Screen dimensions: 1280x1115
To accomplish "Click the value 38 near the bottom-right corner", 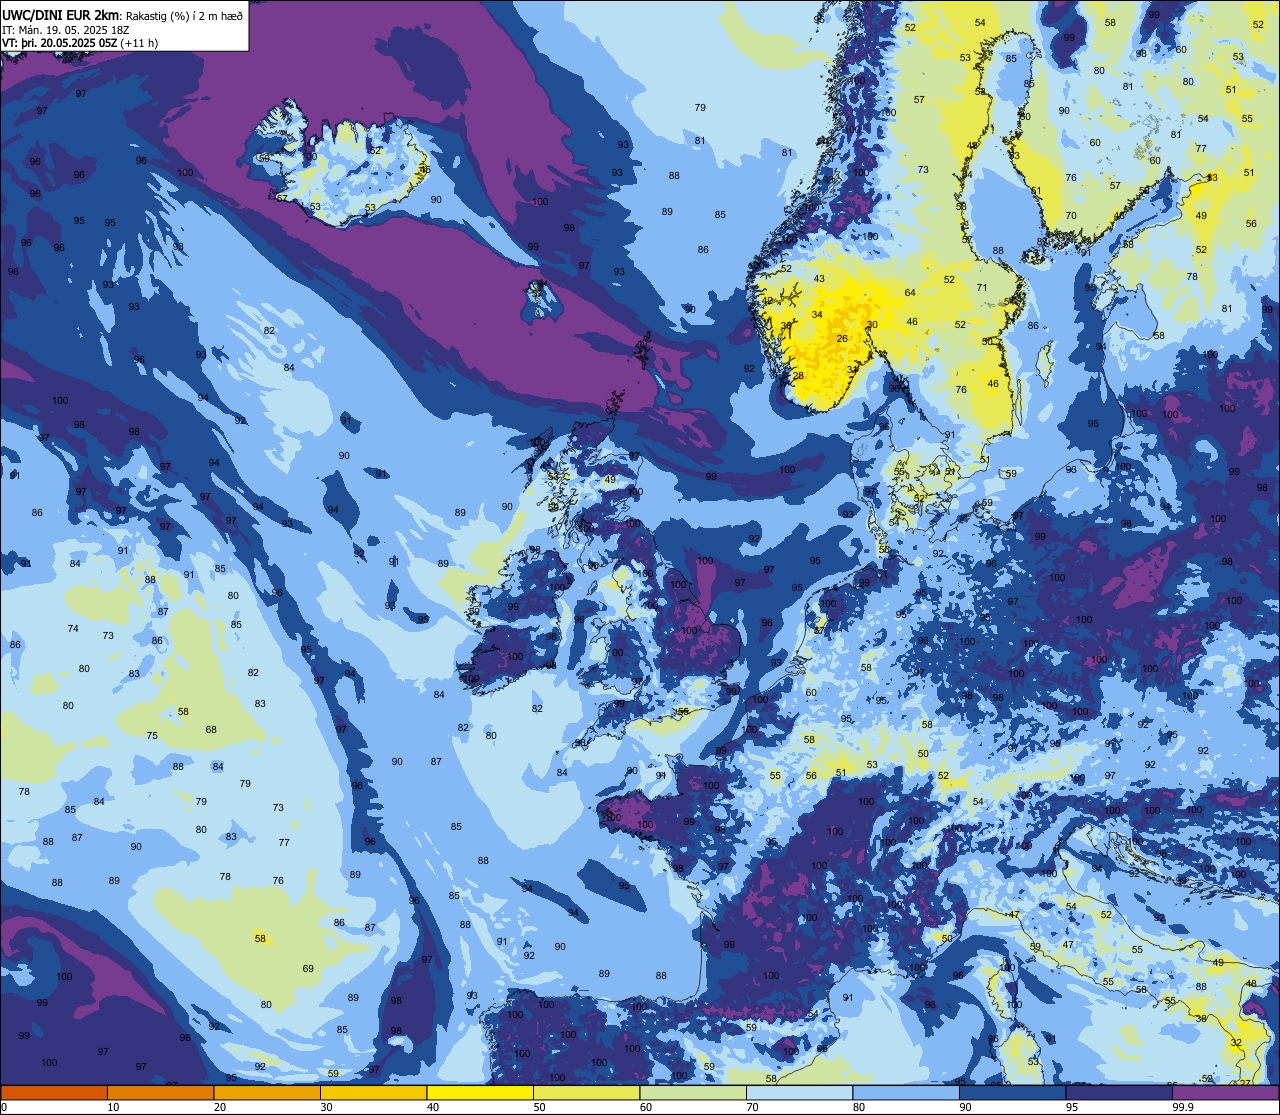I will [x=1200, y=1019].
